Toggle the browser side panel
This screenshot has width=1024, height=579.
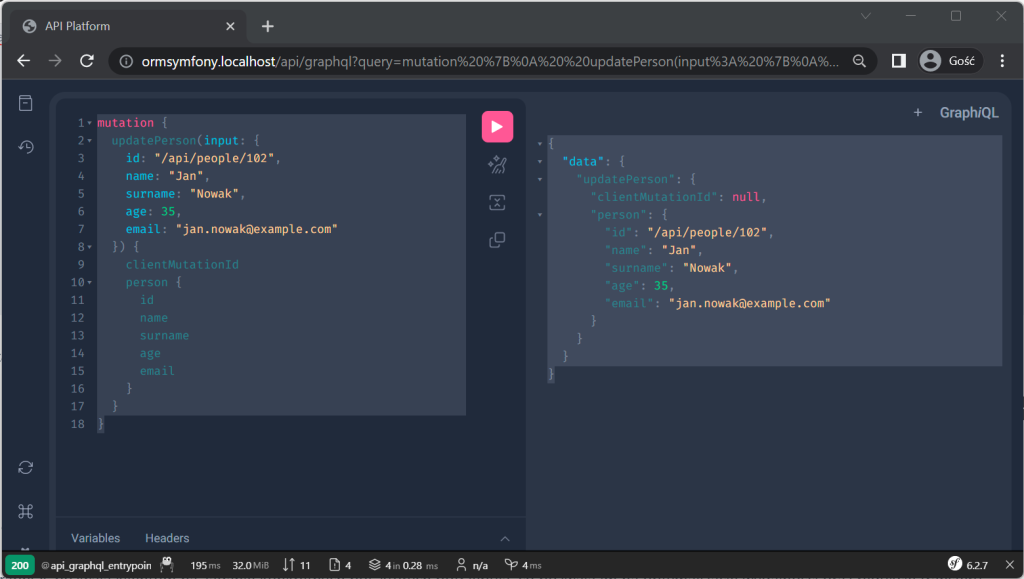(x=899, y=61)
